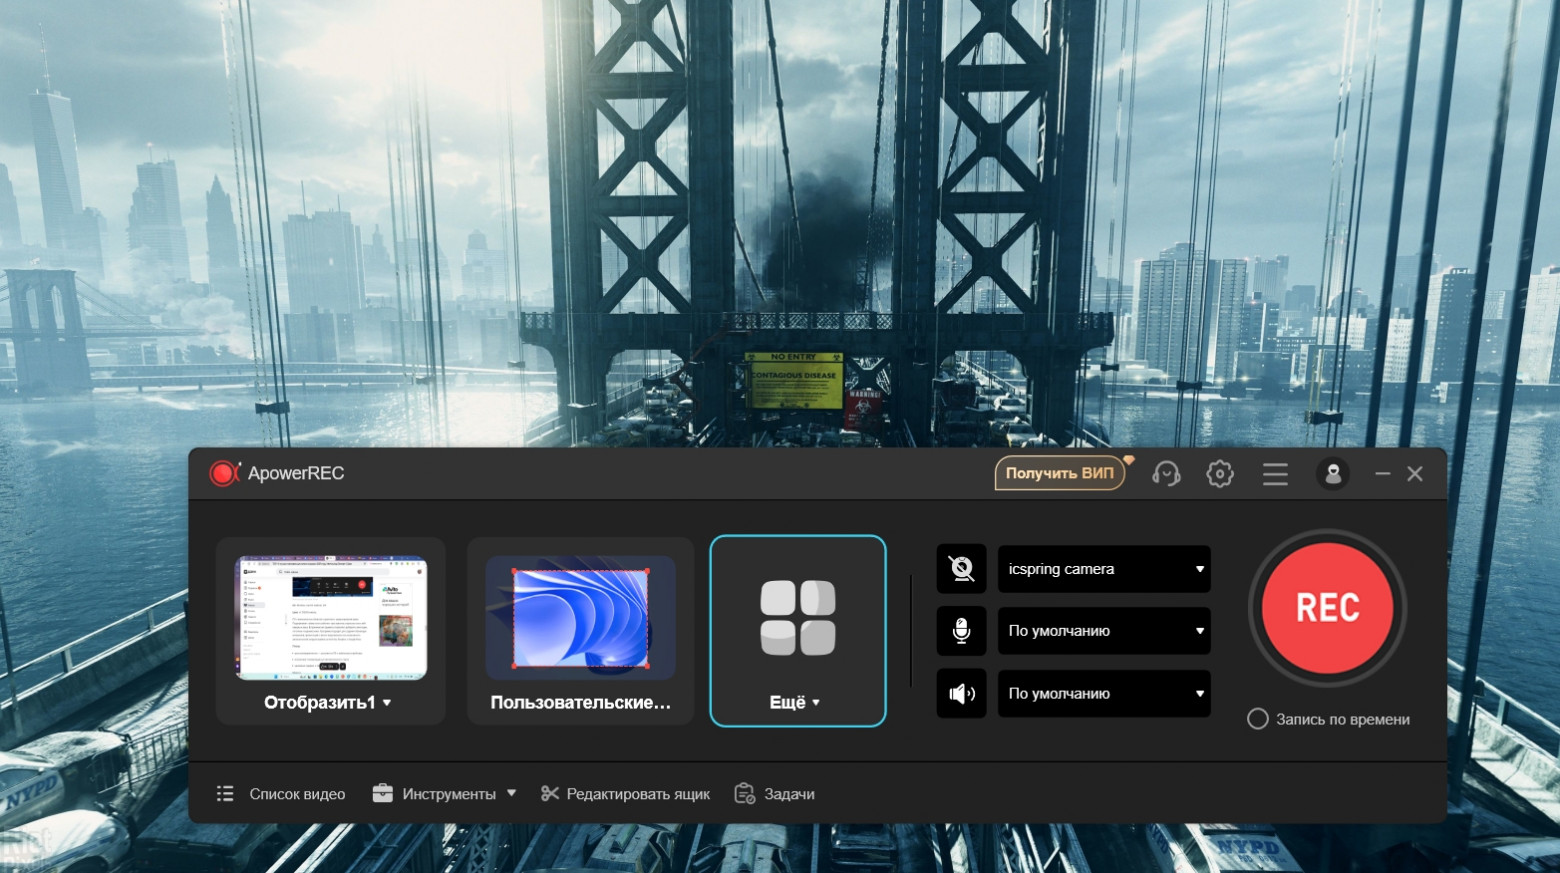Click the Задачи clipboard icon
This screenshot has width=1560, height=873.
pos(744,794)
